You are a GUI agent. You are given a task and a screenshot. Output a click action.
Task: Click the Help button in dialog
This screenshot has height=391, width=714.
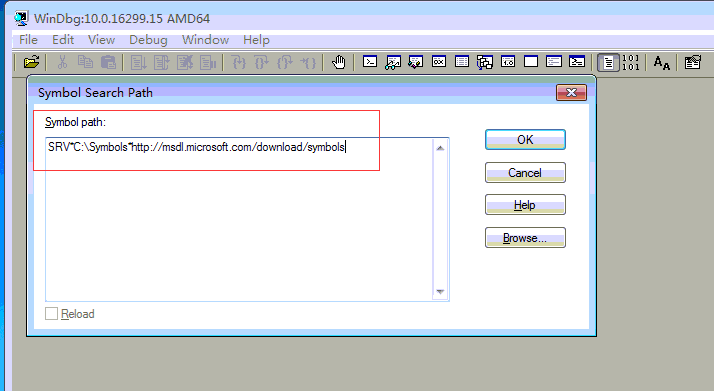click(x=525, y=205)
